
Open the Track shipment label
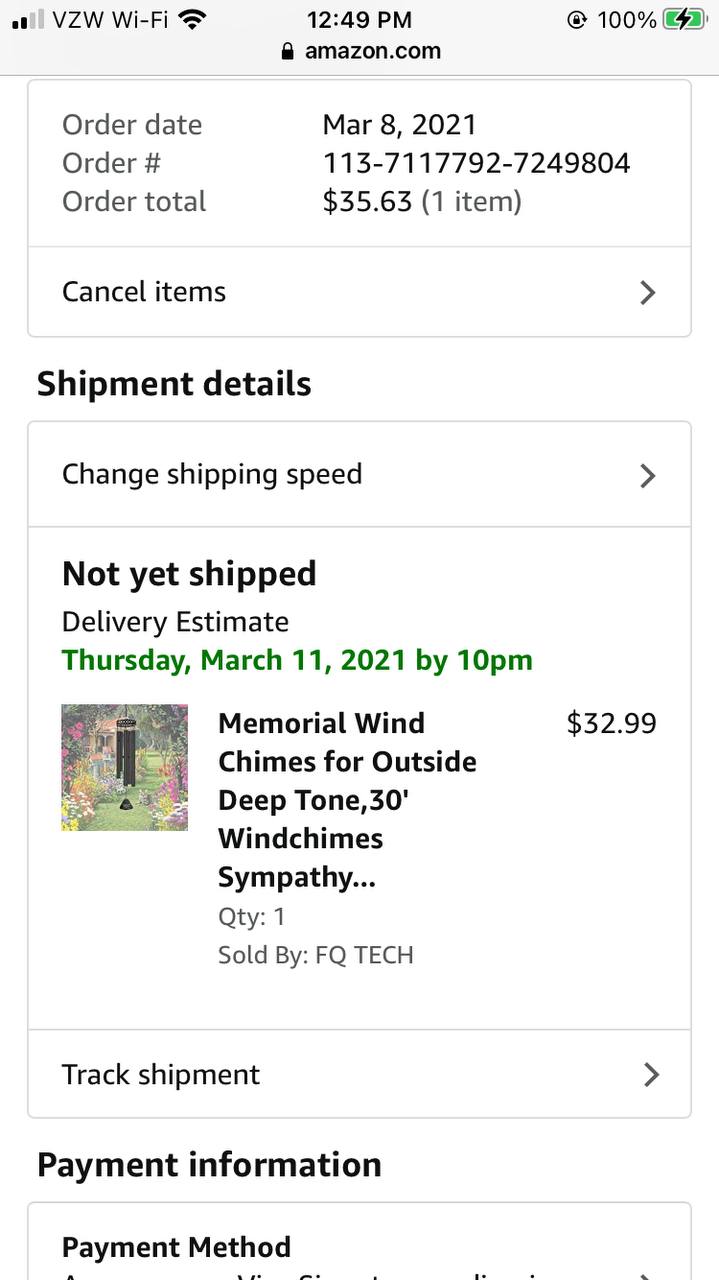pyautogui.click(x=161, y=1075)
